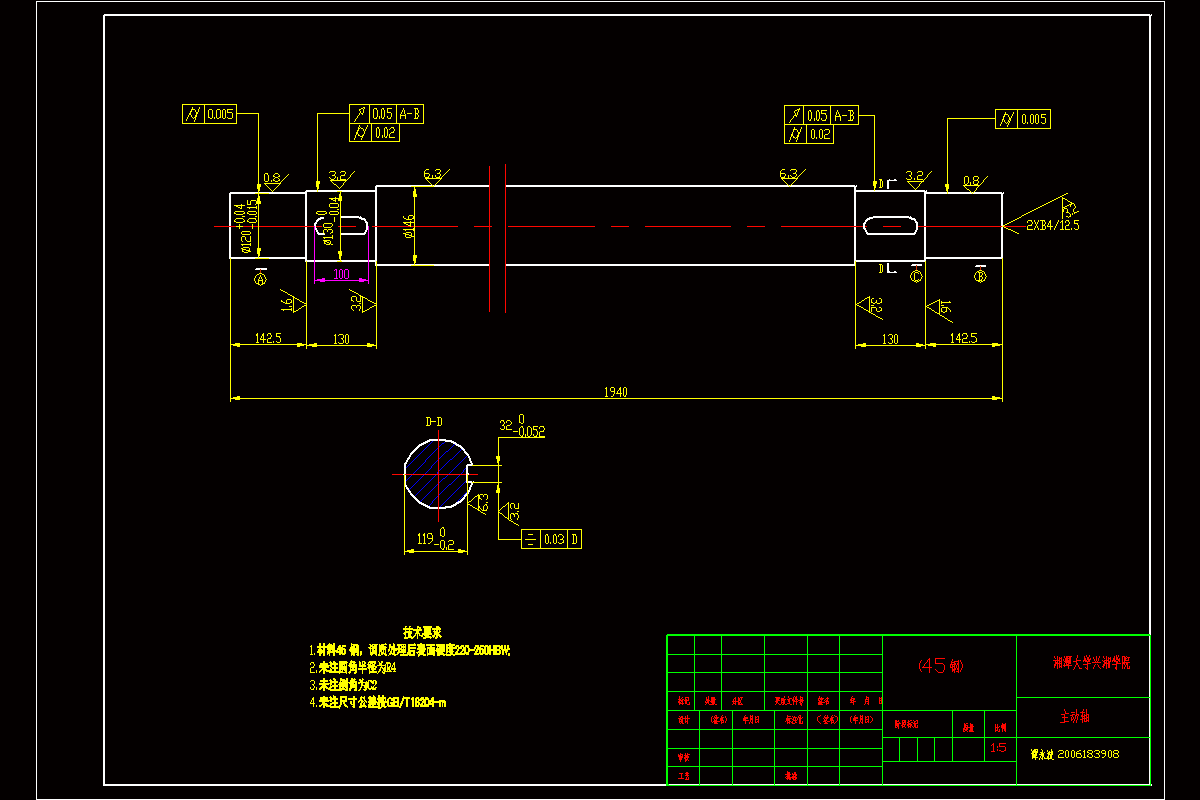Select the symmetry tolerance frame 0.03 D

[552, 539]
